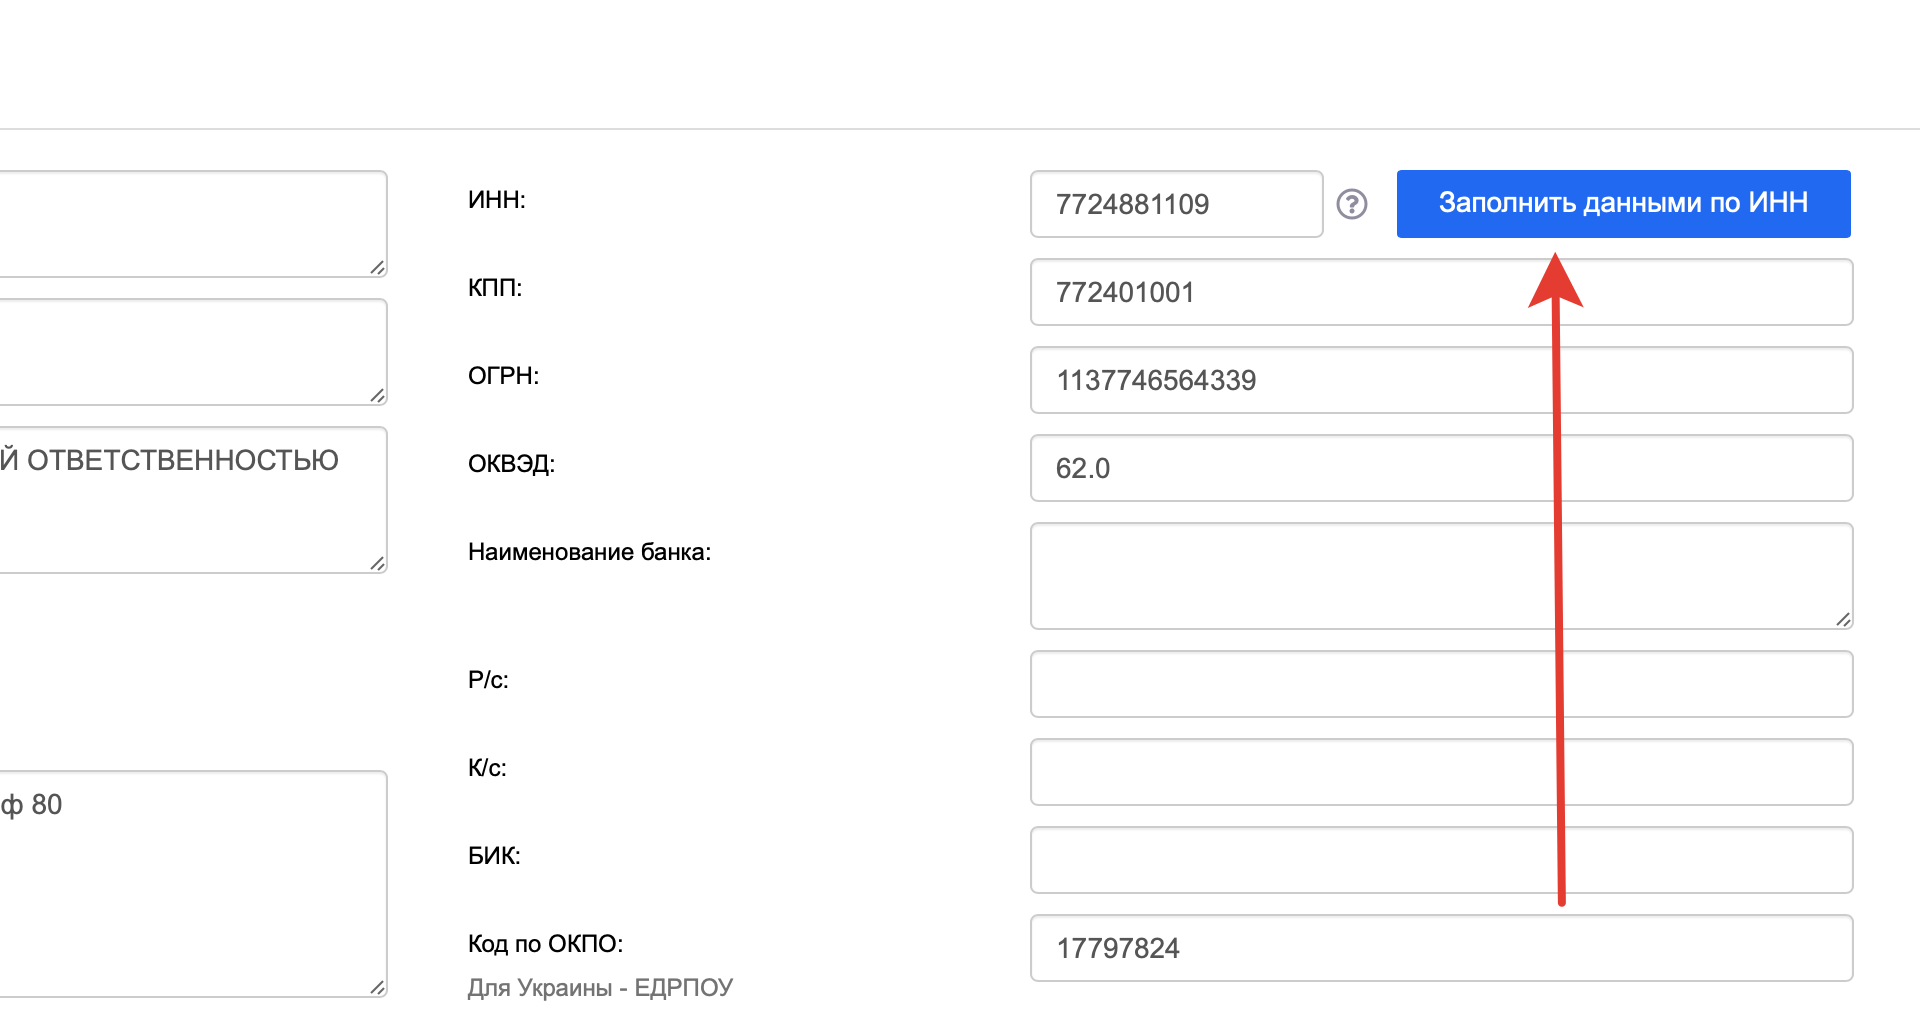Click the question mark help icon beside ИНН
The width and height of the screenshot is (1920, 1012).
pyautogui.click(x=1352, y=204)
